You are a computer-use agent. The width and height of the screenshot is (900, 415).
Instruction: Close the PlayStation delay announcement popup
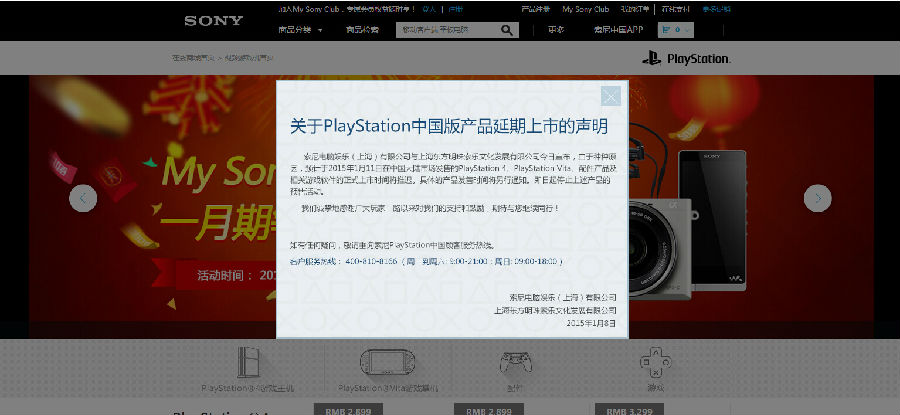(611, 96)
